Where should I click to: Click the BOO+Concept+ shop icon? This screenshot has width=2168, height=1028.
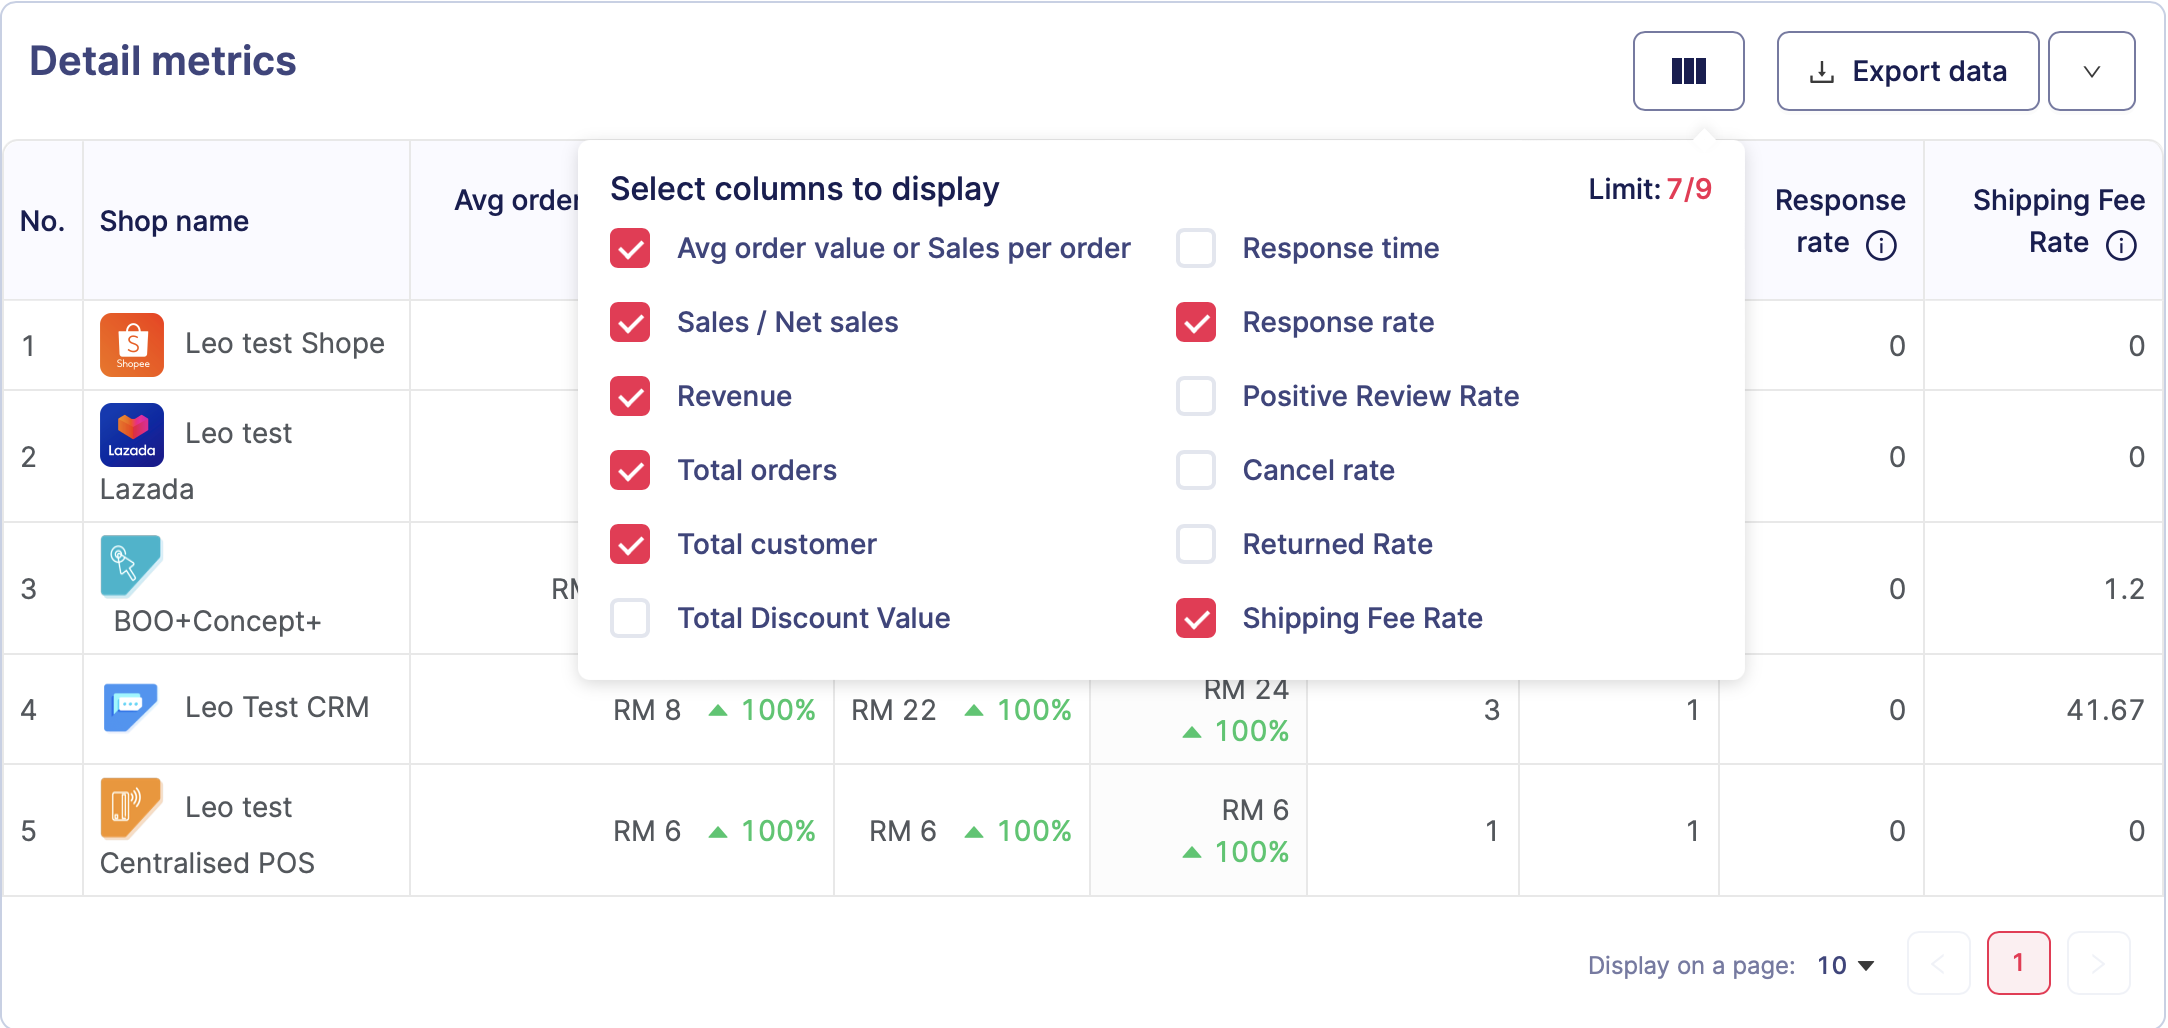coord(130,565)
